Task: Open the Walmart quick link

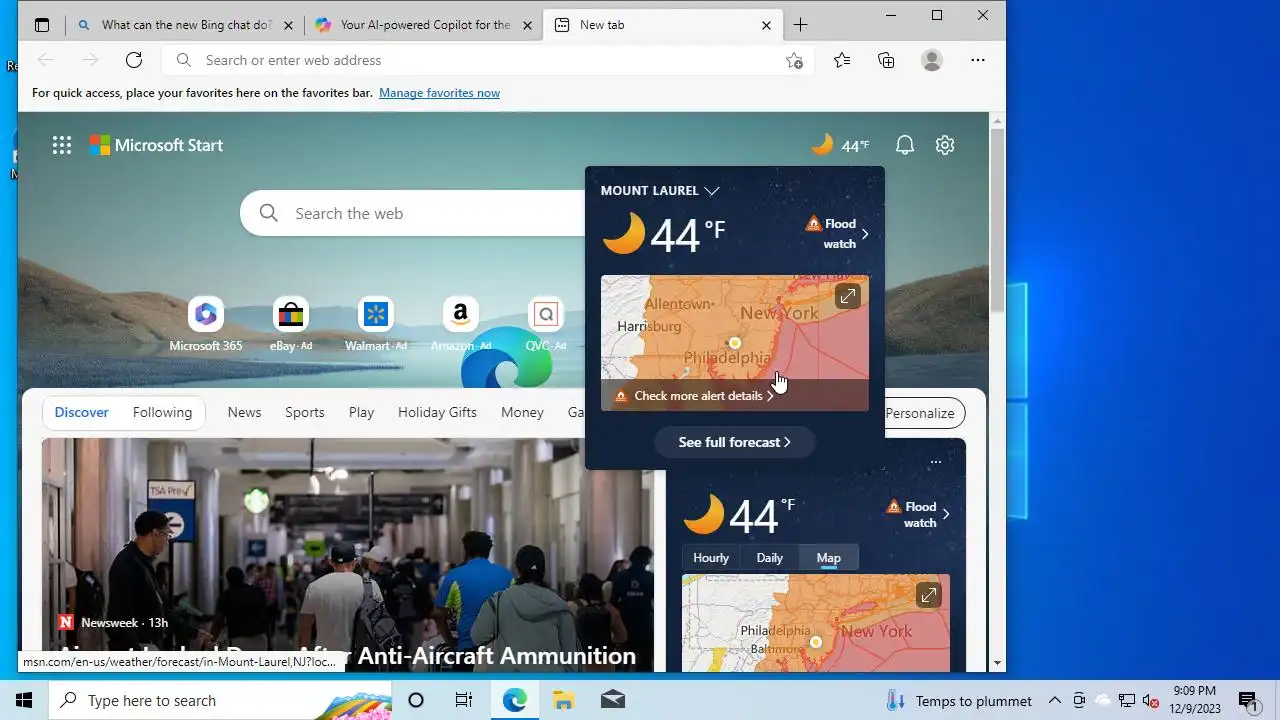Action: 376,325
